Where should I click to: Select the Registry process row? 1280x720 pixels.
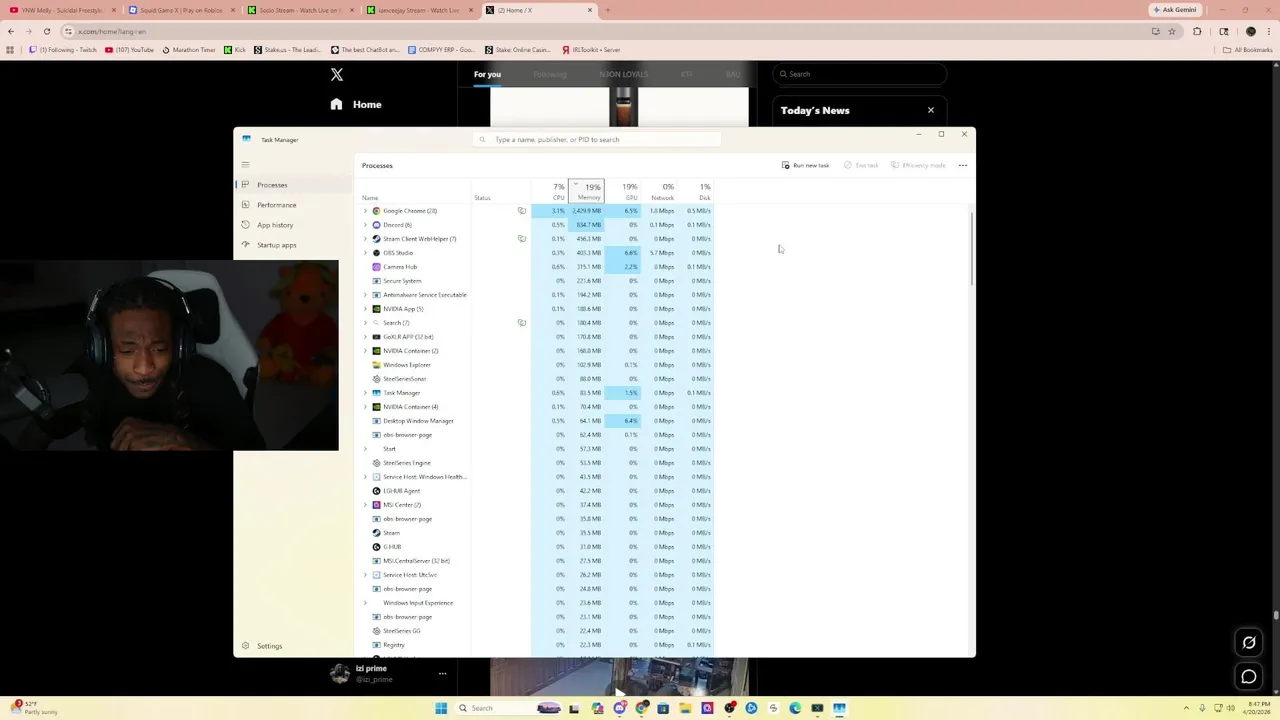coord(536,645)
